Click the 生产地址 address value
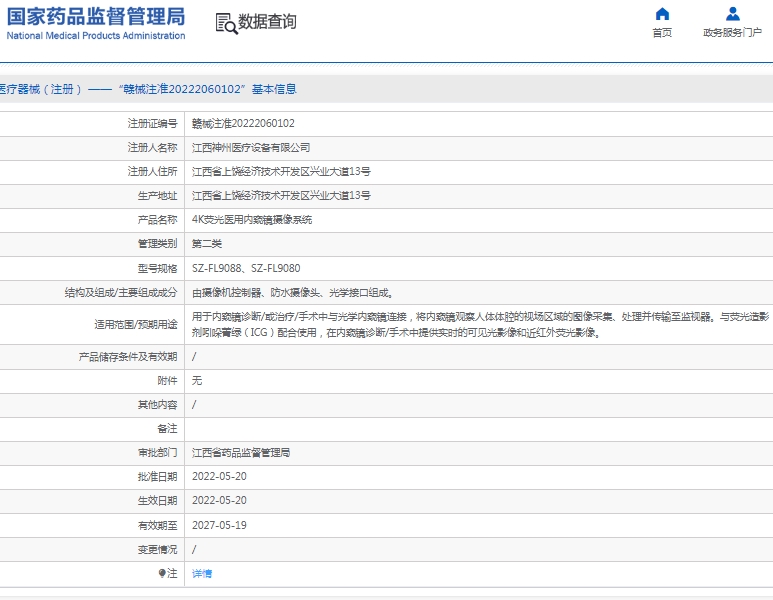This screenshot has width=773, height=600. 281,196
